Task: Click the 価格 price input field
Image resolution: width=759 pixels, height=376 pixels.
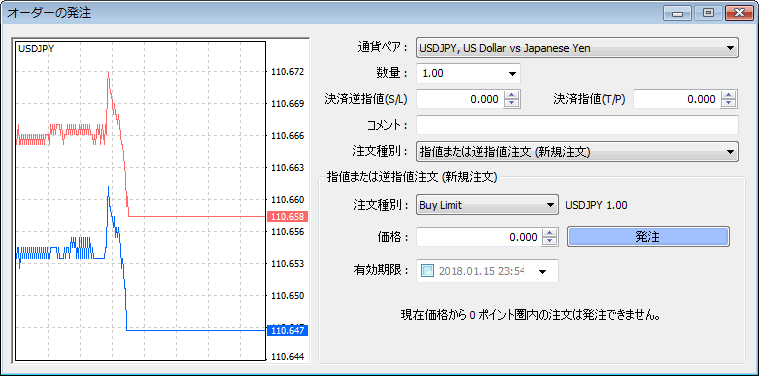Action: click(x=479, y=237)
